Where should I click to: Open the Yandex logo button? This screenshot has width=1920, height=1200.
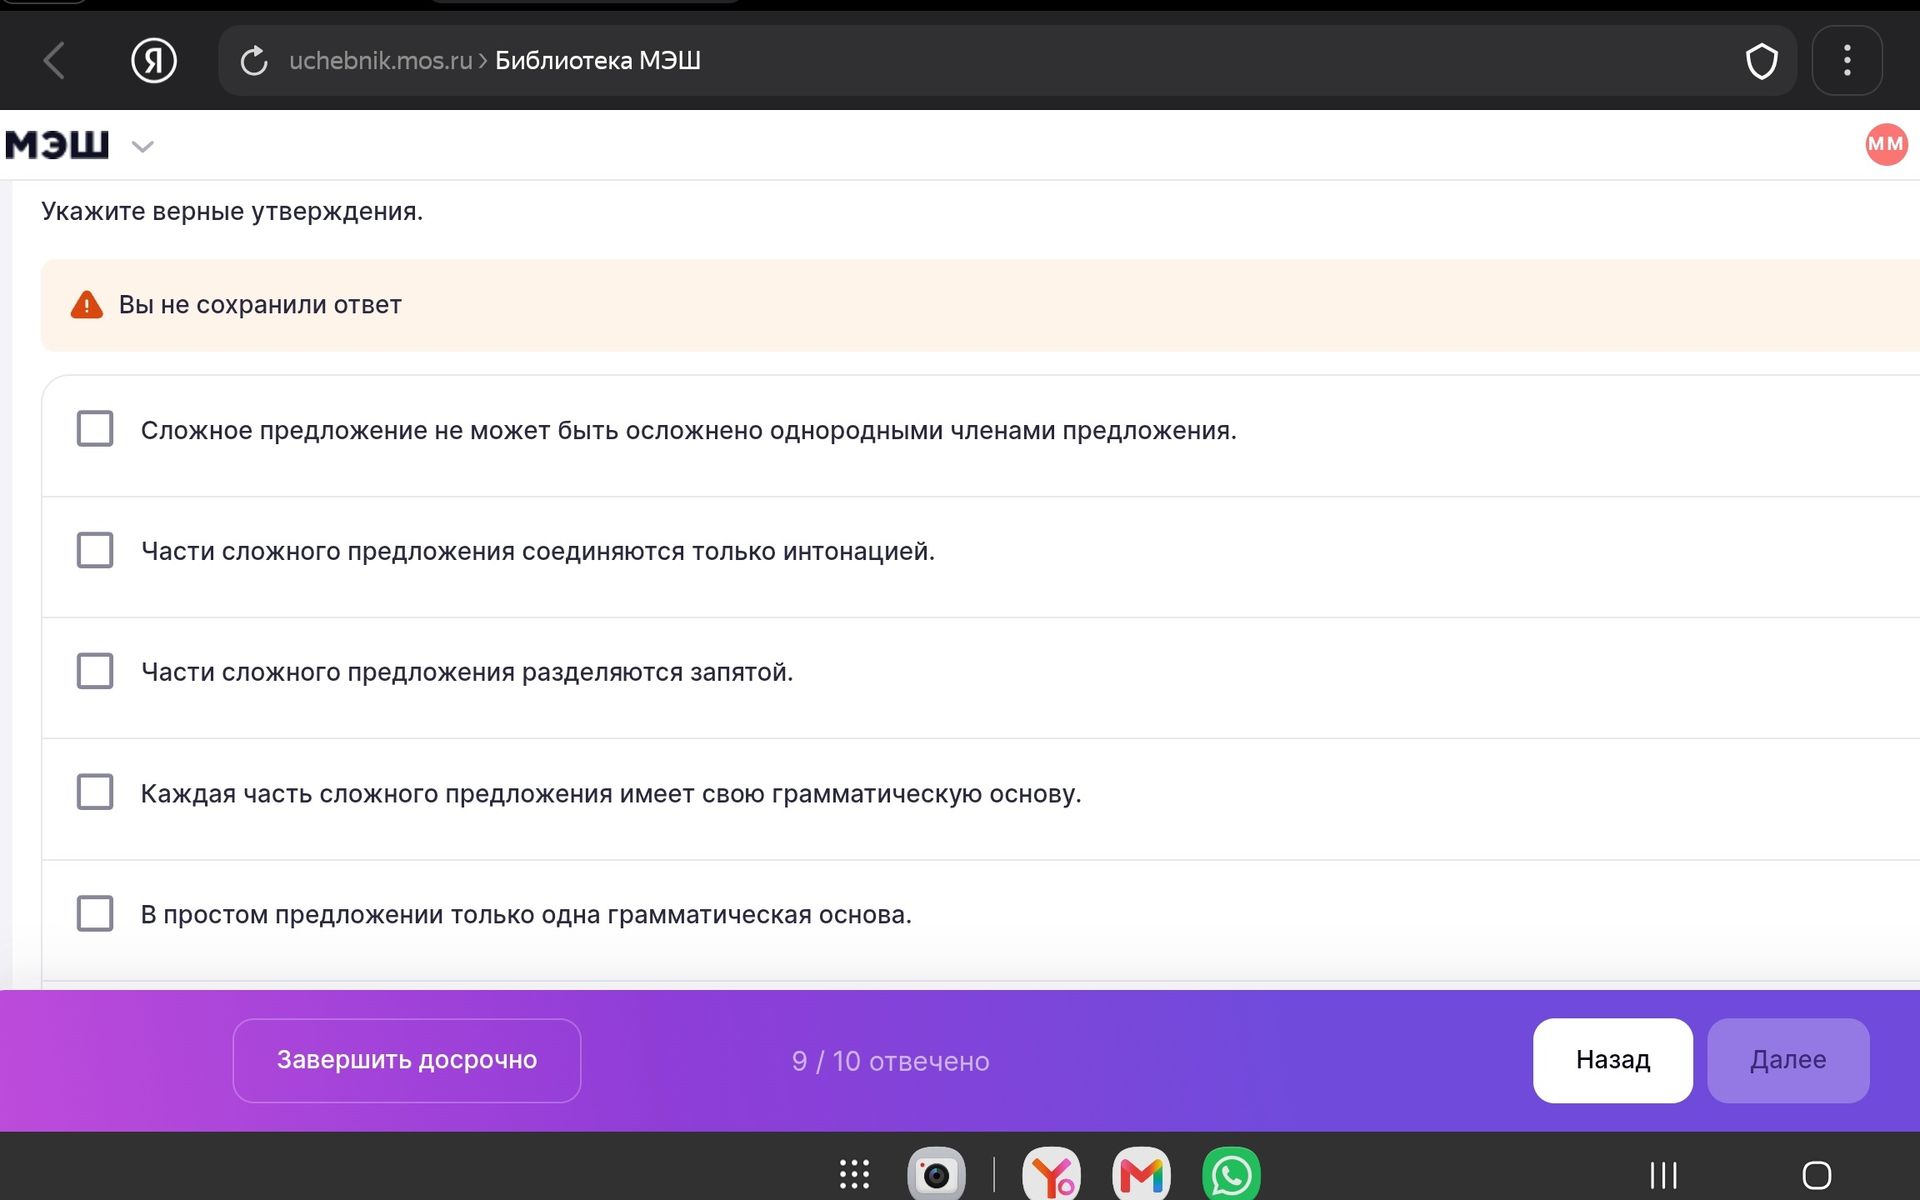click(x=154, y=61)
